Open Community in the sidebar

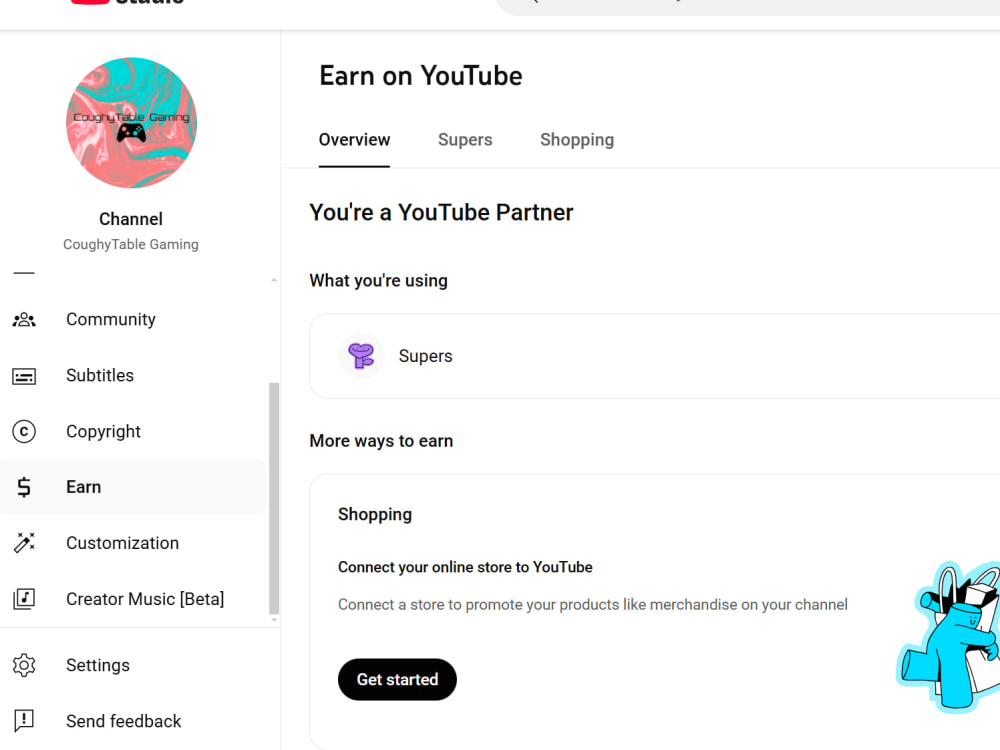(133, 320)
